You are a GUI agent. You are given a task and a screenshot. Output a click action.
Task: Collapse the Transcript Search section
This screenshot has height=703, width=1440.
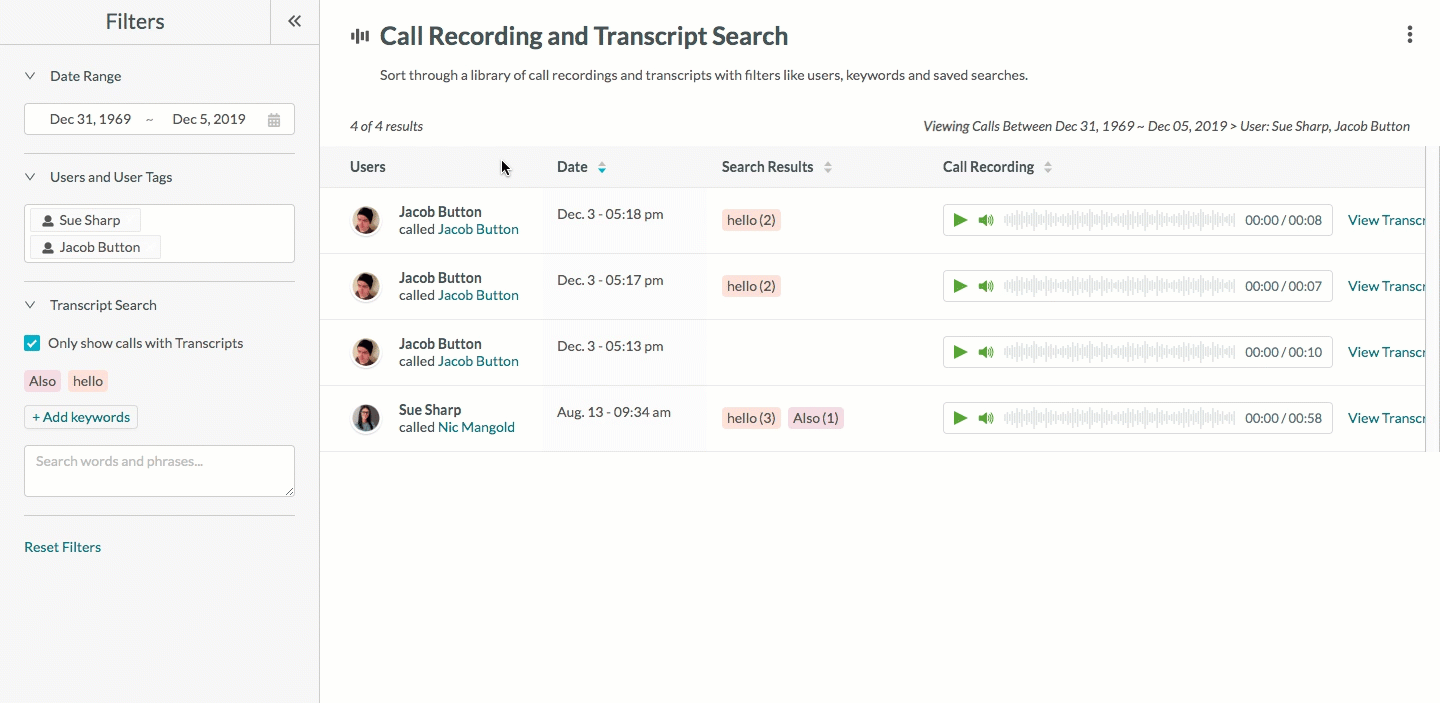click(x=30, y=305)
